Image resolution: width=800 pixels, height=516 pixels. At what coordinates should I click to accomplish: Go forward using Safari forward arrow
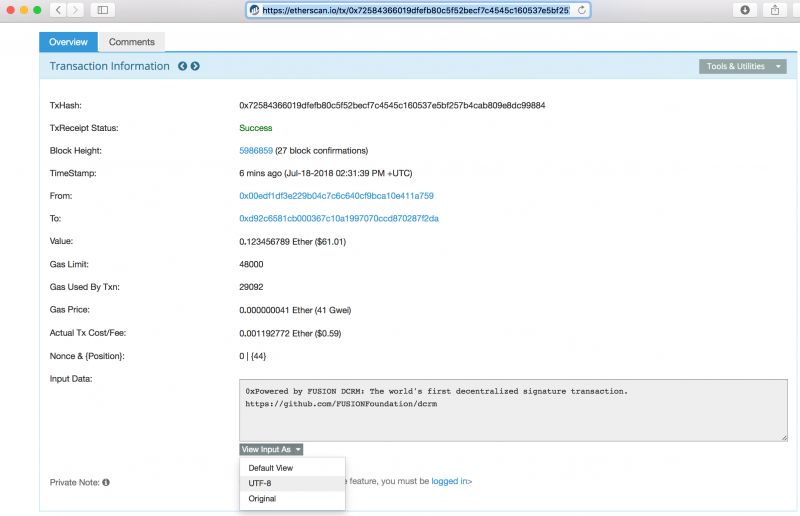(x=76, y=10)
